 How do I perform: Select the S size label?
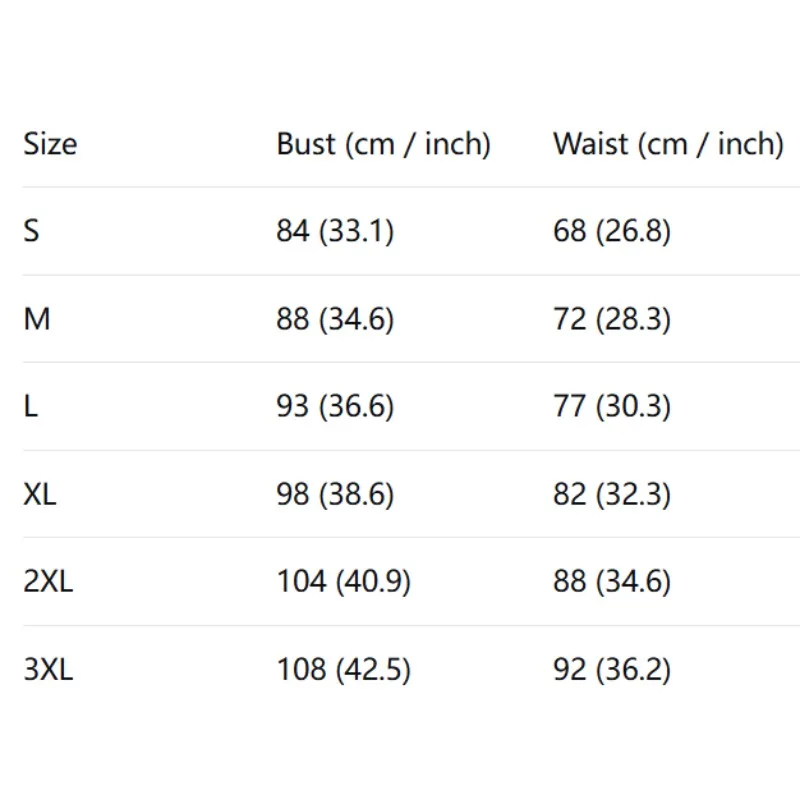(x=32, y=231)
